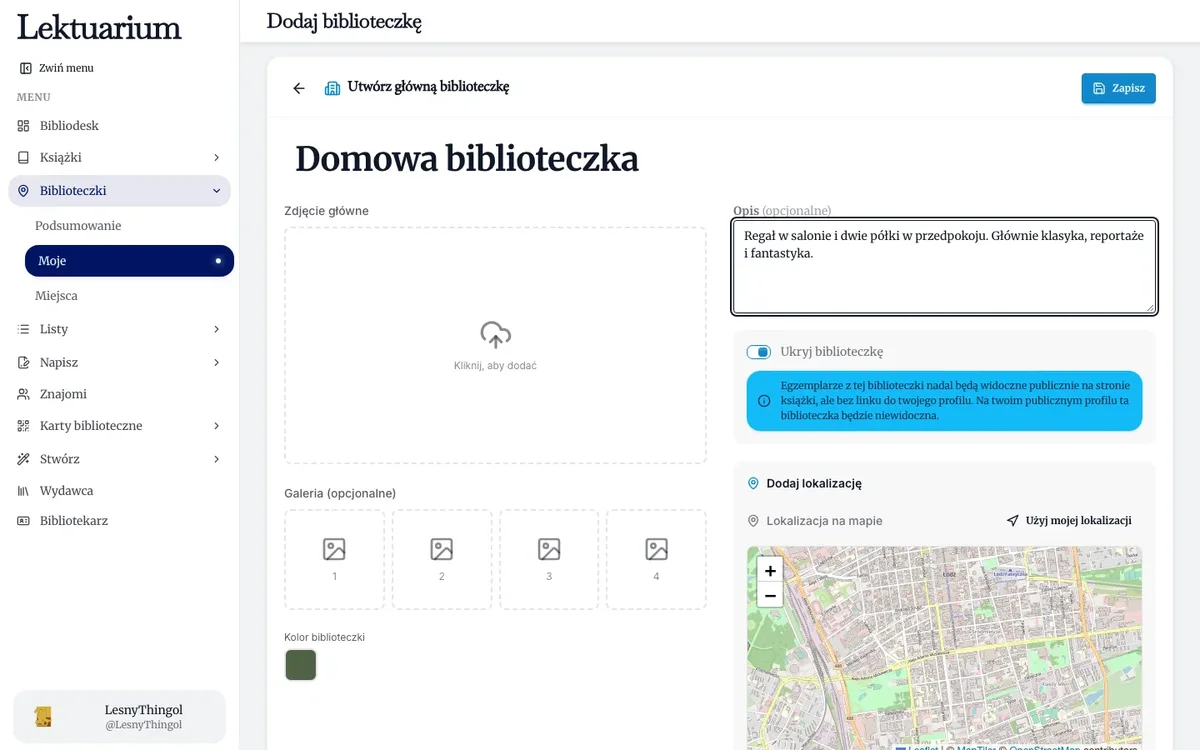Click the cloud upload icon for main photo

[495, 334]
